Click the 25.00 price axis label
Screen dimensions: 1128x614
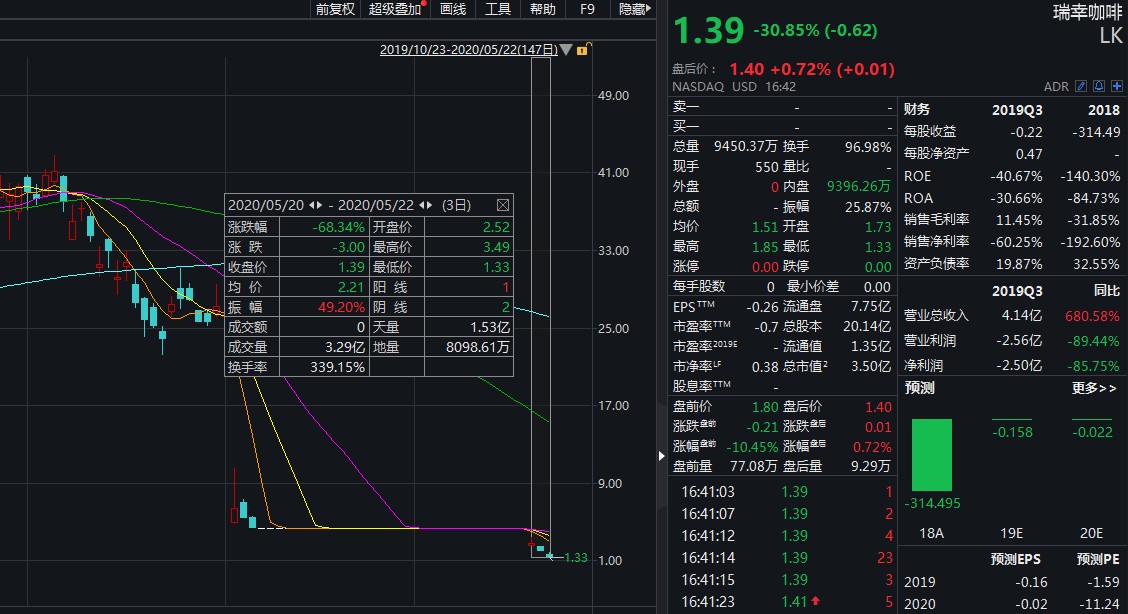614,329
